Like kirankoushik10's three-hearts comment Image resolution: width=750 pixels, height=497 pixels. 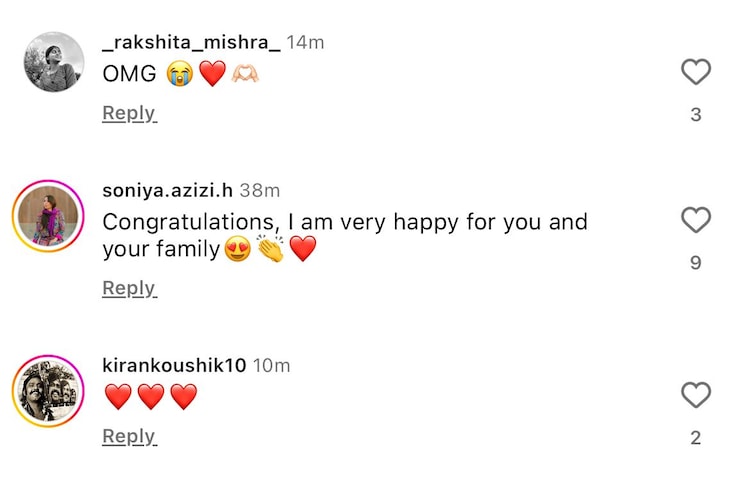[x=695, y=395]
